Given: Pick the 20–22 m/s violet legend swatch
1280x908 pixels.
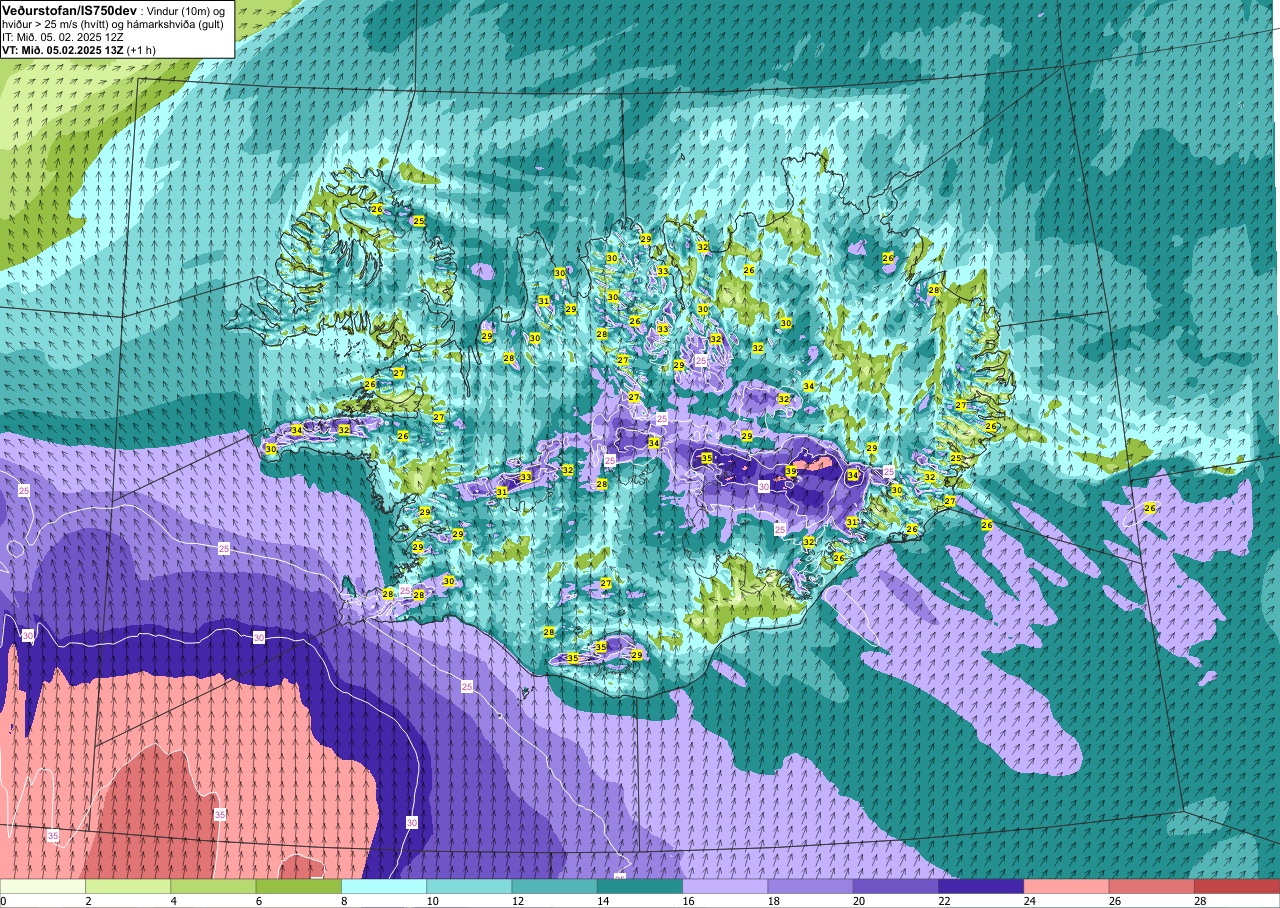Looking at the screenshot, I should click(x=896, y=886).
